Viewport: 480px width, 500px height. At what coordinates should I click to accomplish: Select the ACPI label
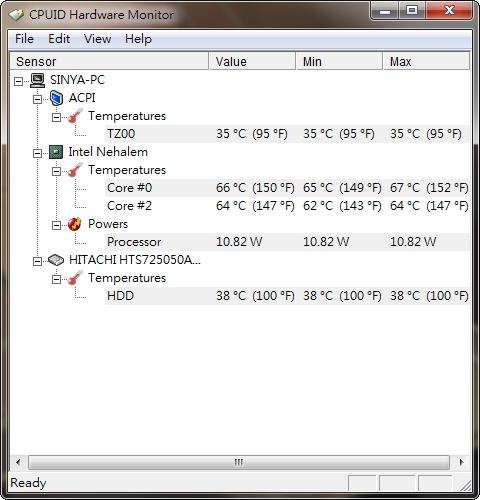click(x=82, y=98)
